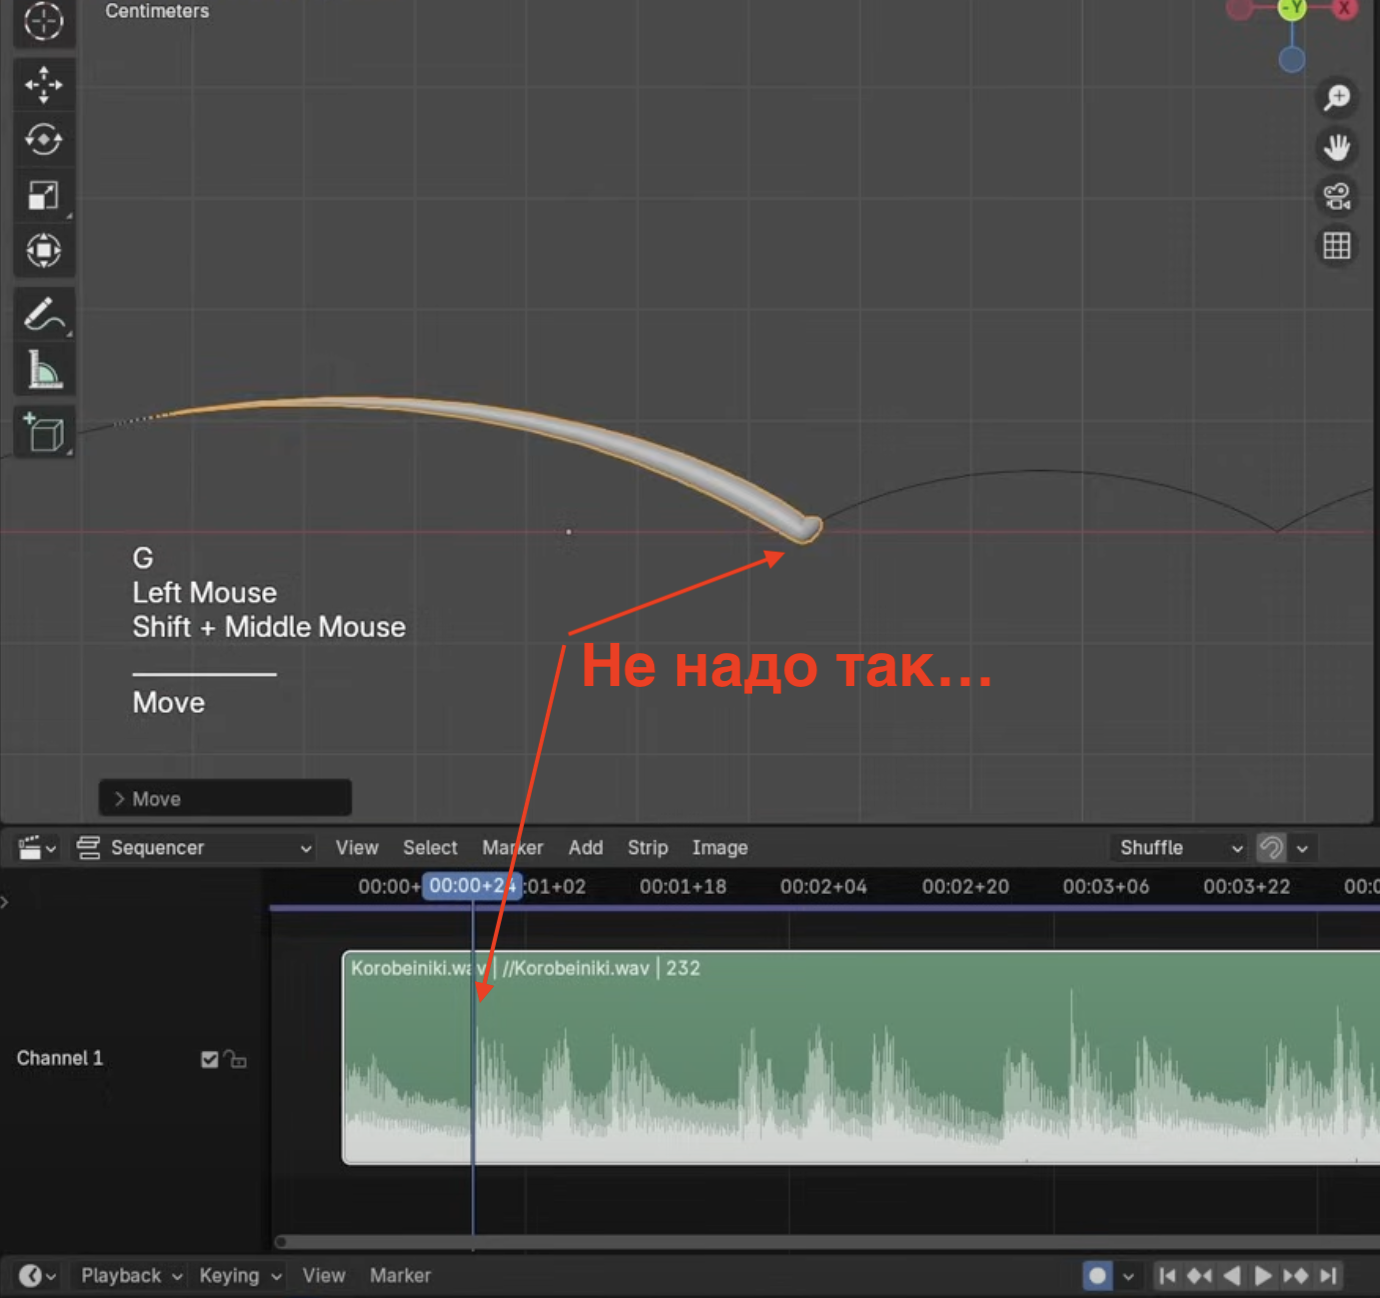
Task: Open the timeline Marker menu
Action: [x=400, y=1276]
